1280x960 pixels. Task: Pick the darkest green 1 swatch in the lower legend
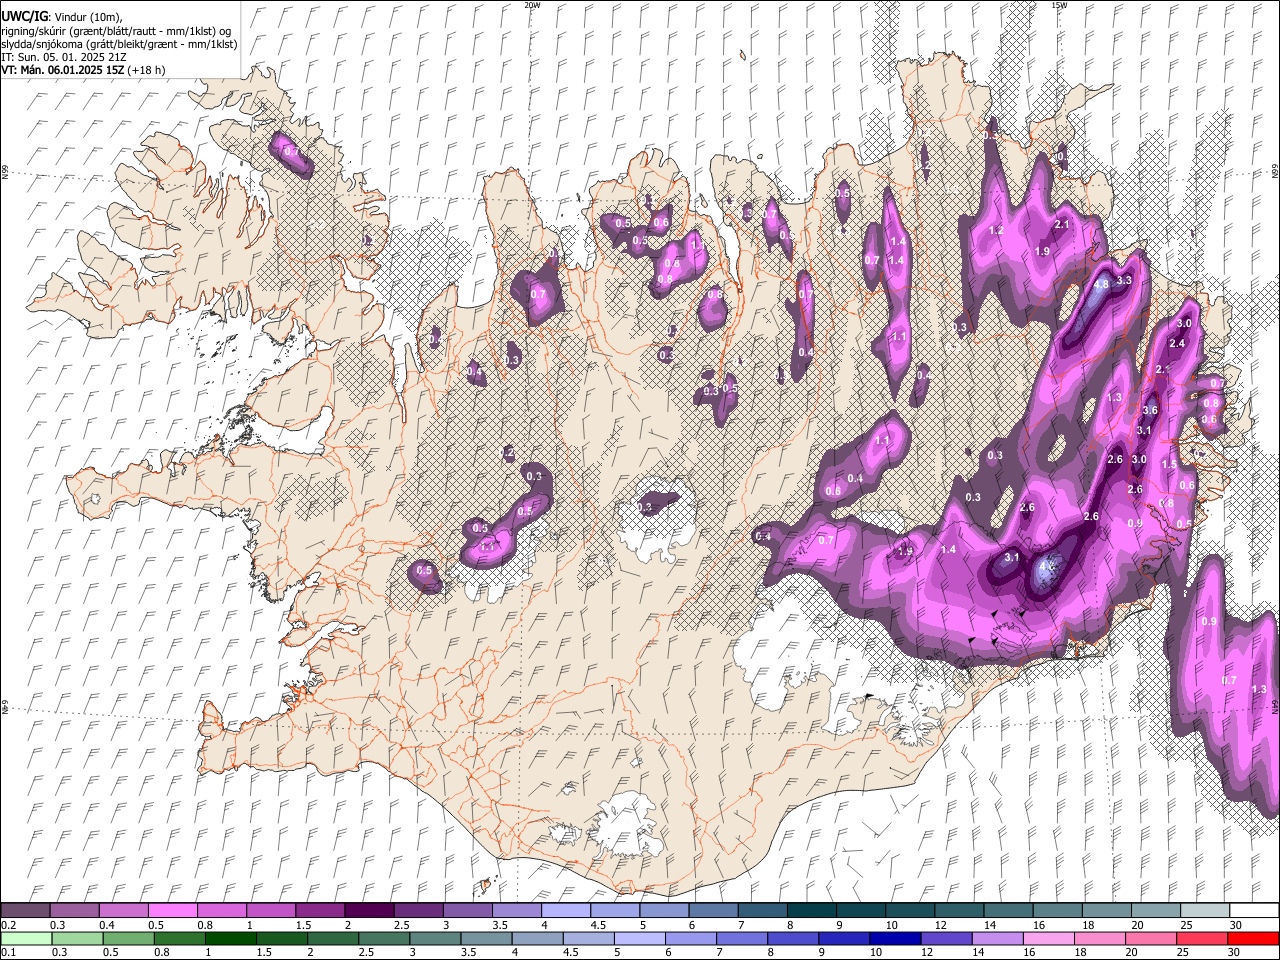(230, 938)
